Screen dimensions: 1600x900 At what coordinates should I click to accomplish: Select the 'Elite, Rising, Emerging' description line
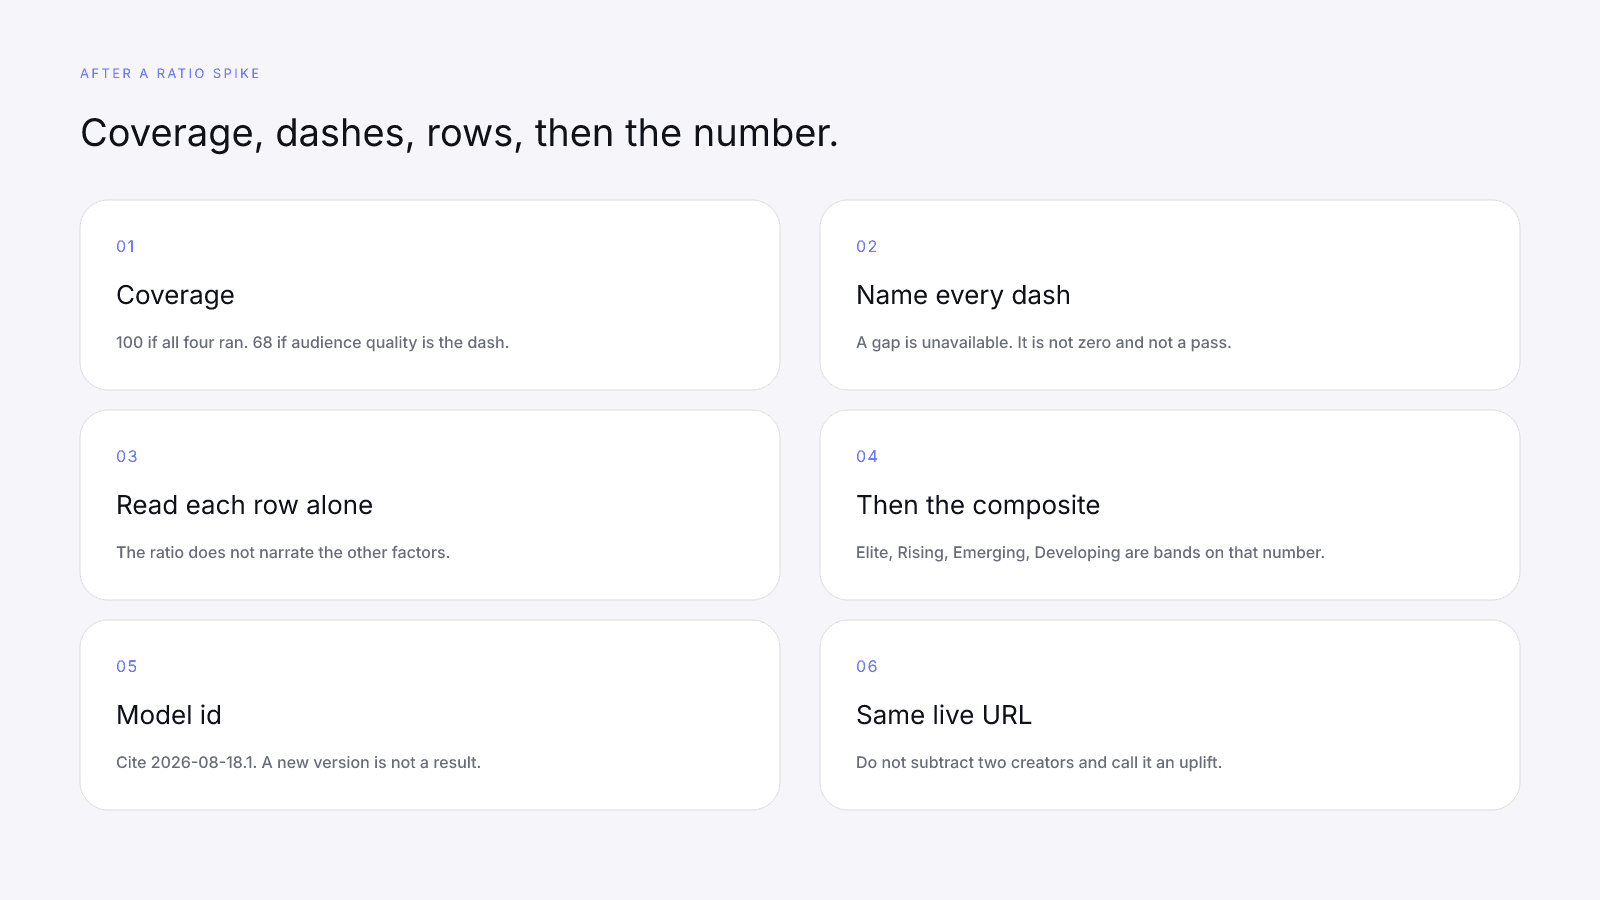1090,552
